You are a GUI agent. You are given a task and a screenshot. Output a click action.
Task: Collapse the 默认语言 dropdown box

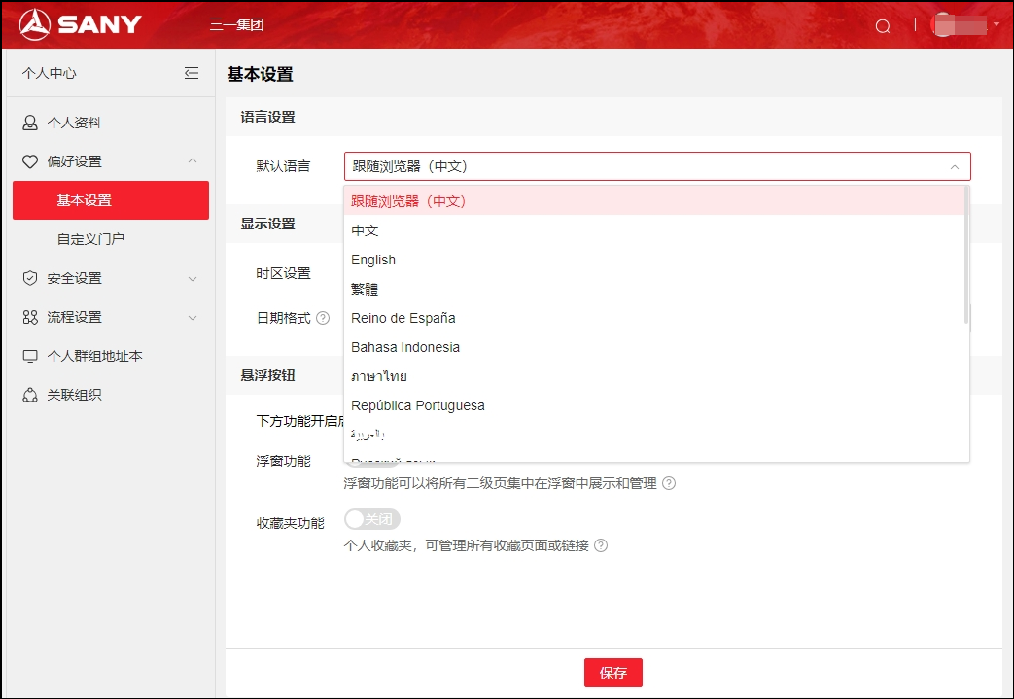[657, 166]
